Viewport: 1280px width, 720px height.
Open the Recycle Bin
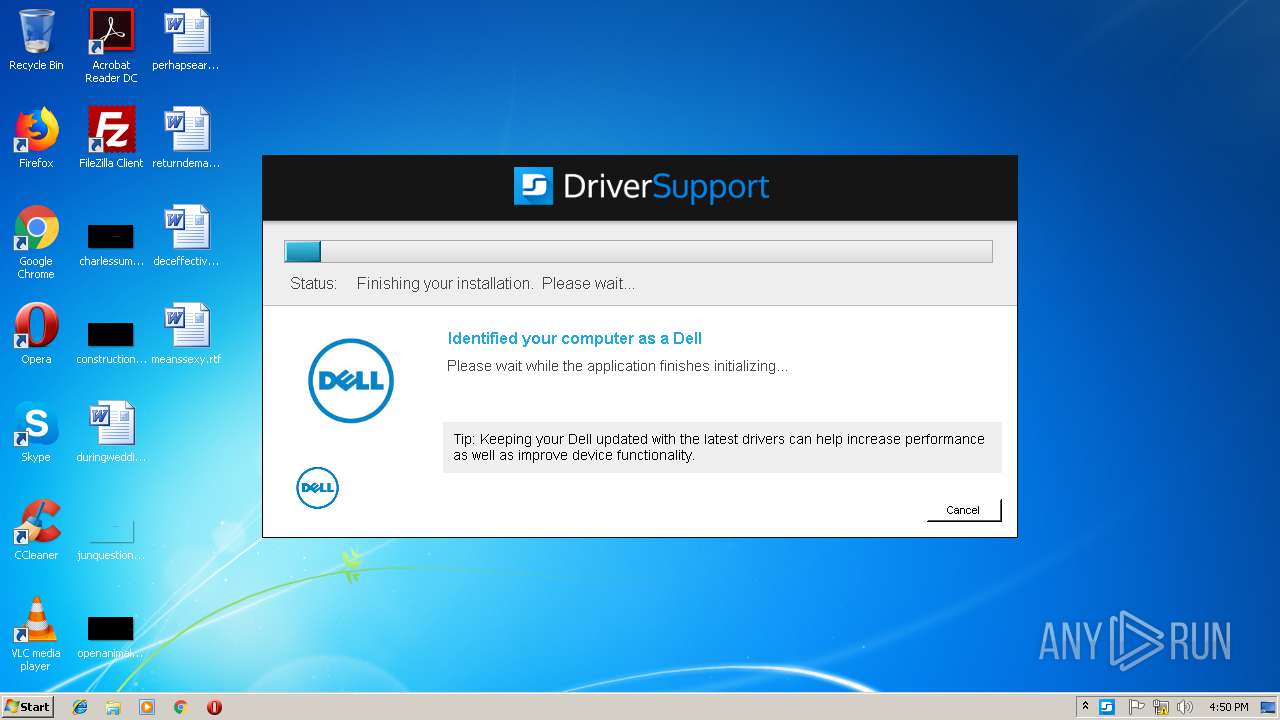[x=36, y=41]
